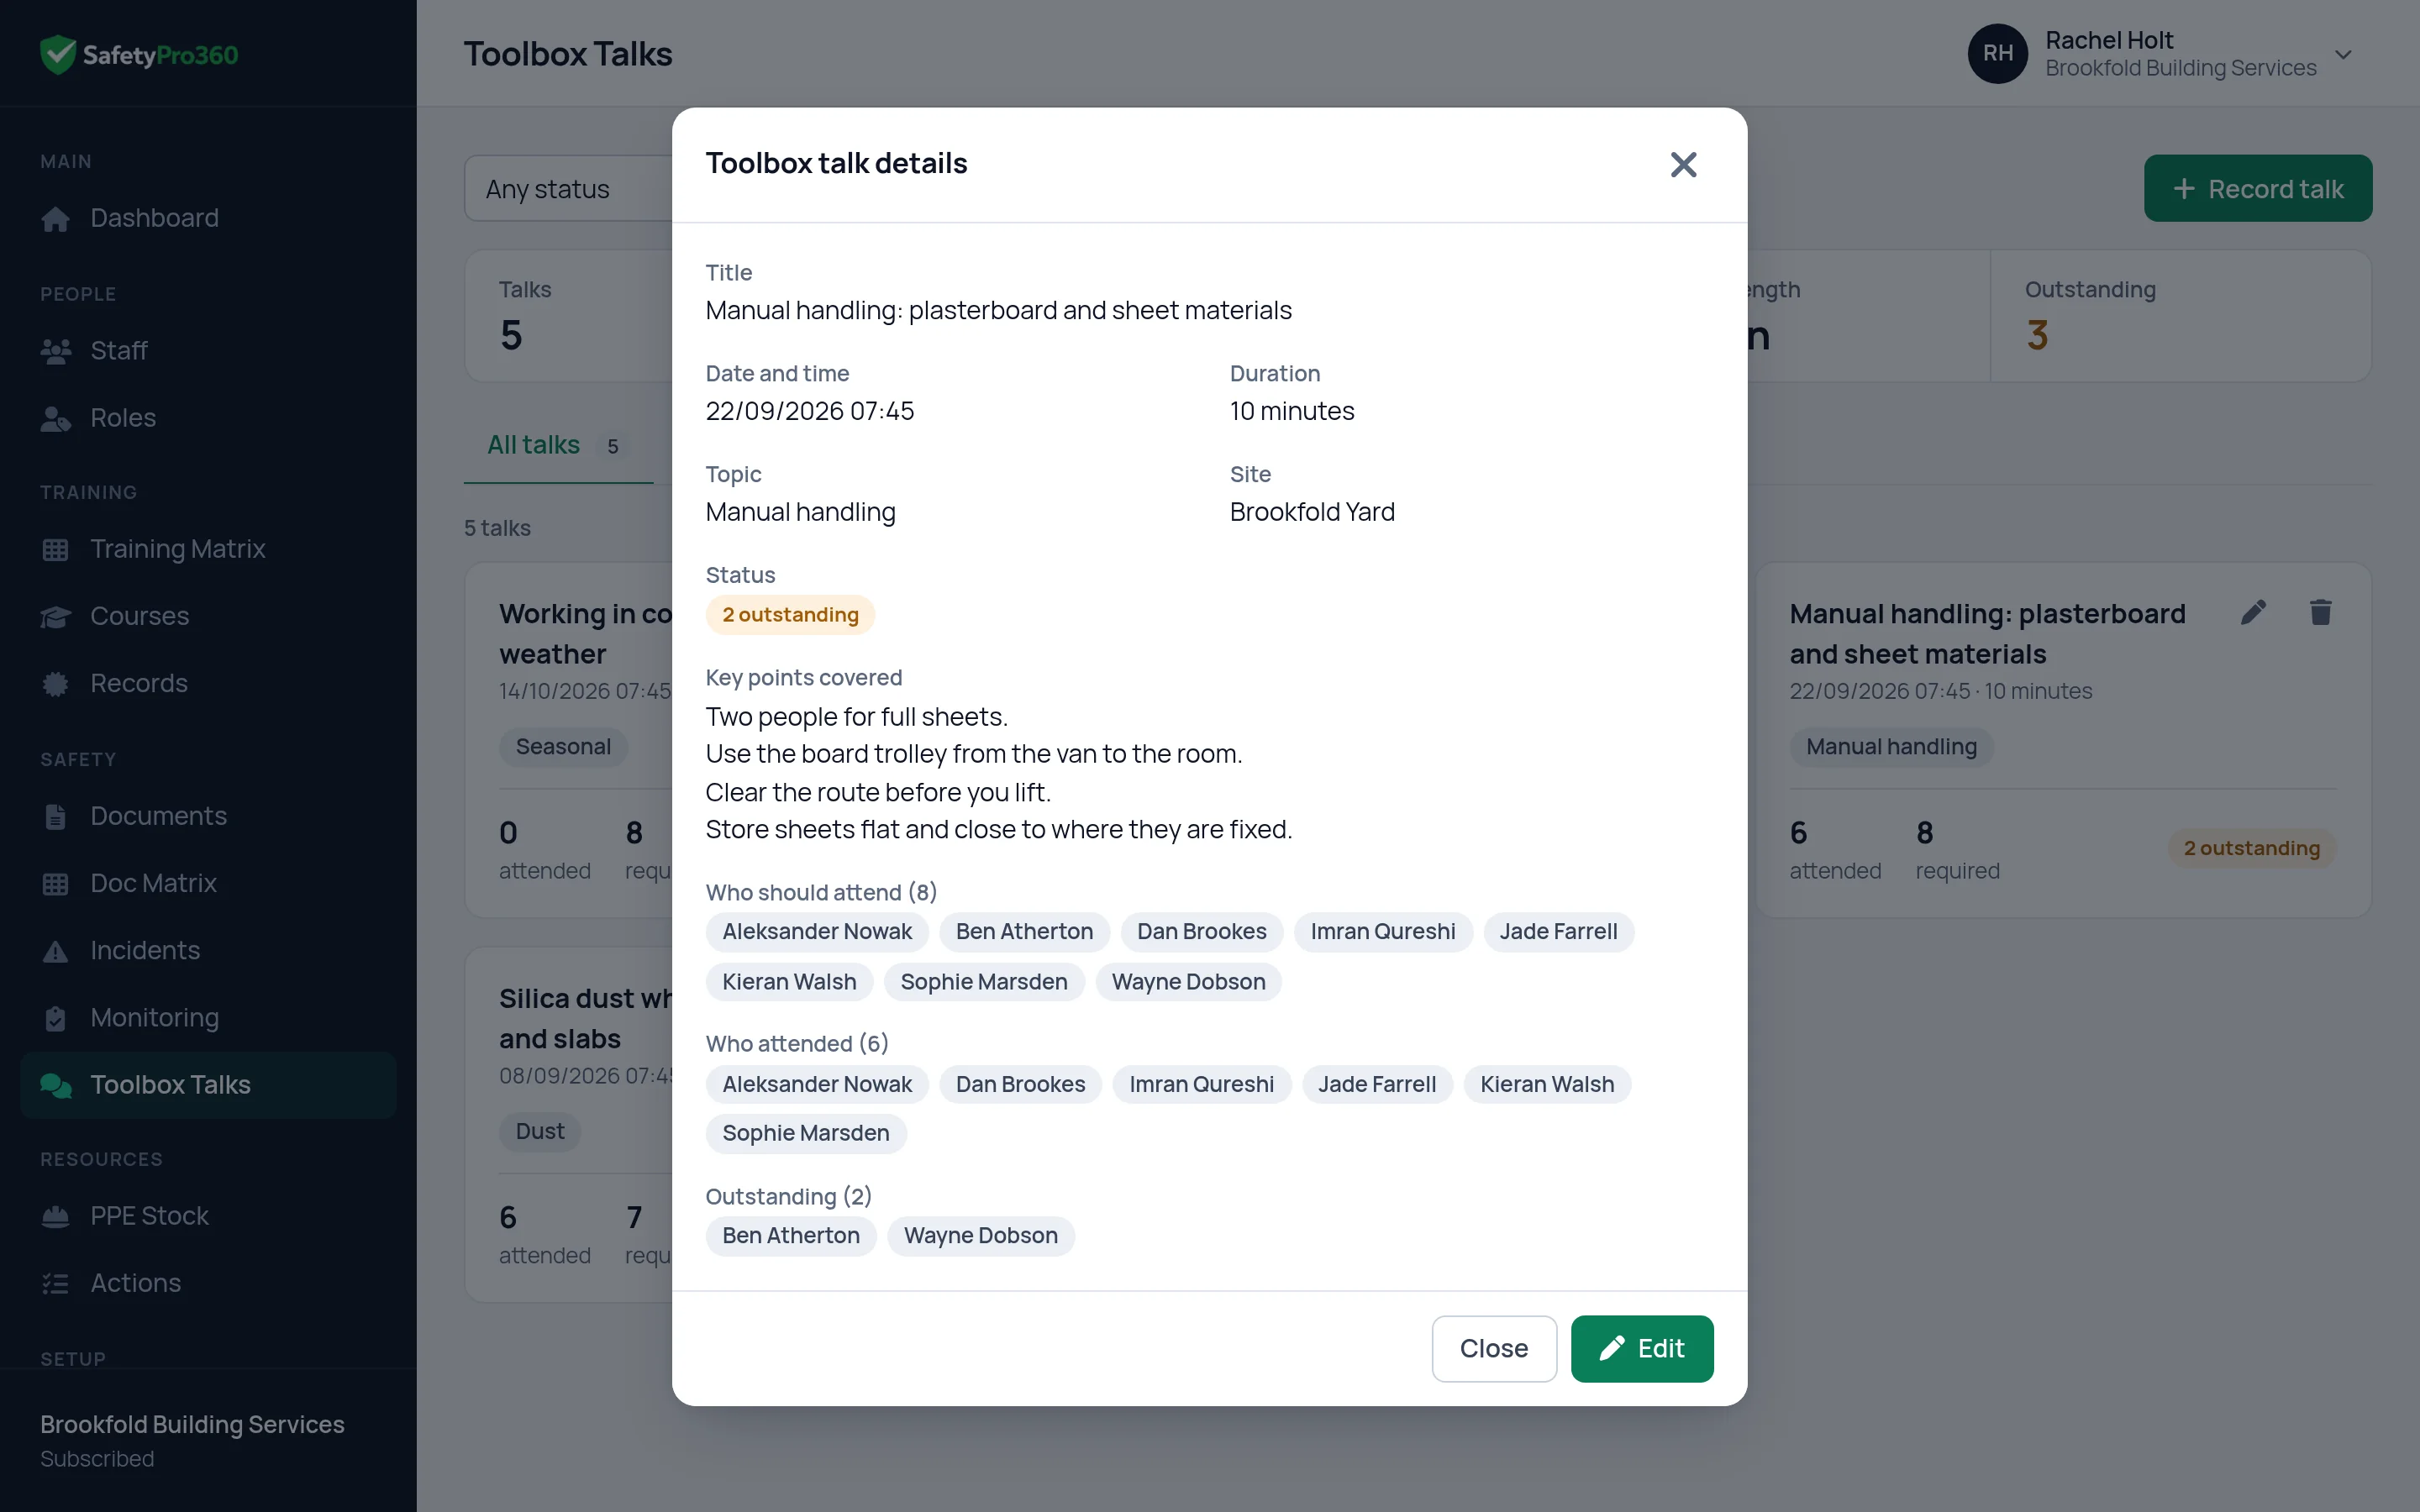Screen dimensions: 2420x1512
Task: Click the Courses graduation cap icon
Action: pyautogui.click(x=56, y=616)
